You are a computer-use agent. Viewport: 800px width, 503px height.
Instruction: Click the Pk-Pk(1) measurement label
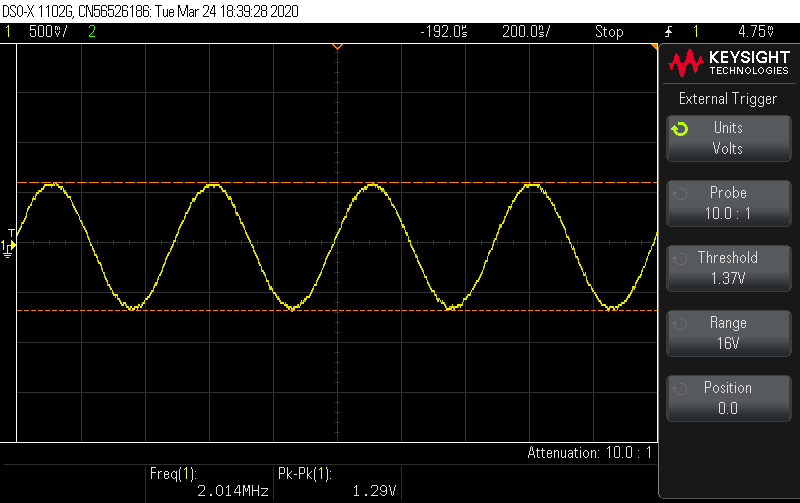click(x=305, y=474)
